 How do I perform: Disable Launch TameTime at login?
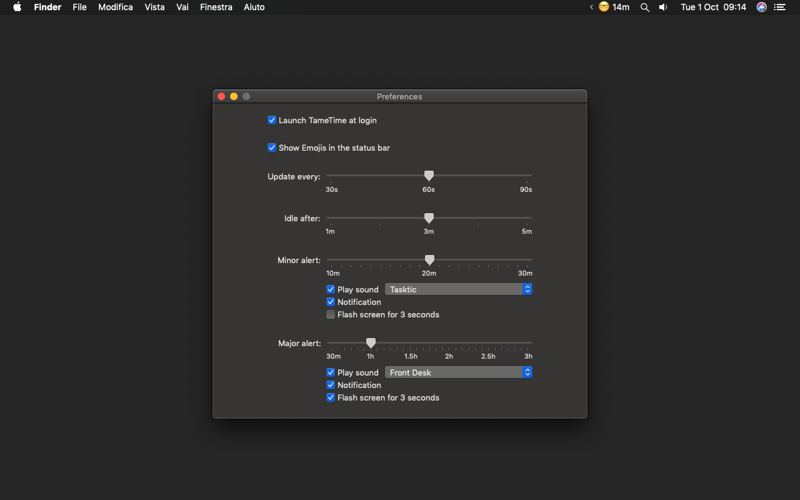coord(272,120)
